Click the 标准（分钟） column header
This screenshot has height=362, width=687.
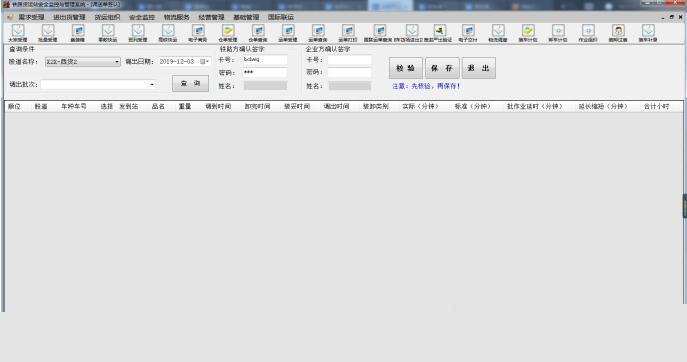[473, 106]
